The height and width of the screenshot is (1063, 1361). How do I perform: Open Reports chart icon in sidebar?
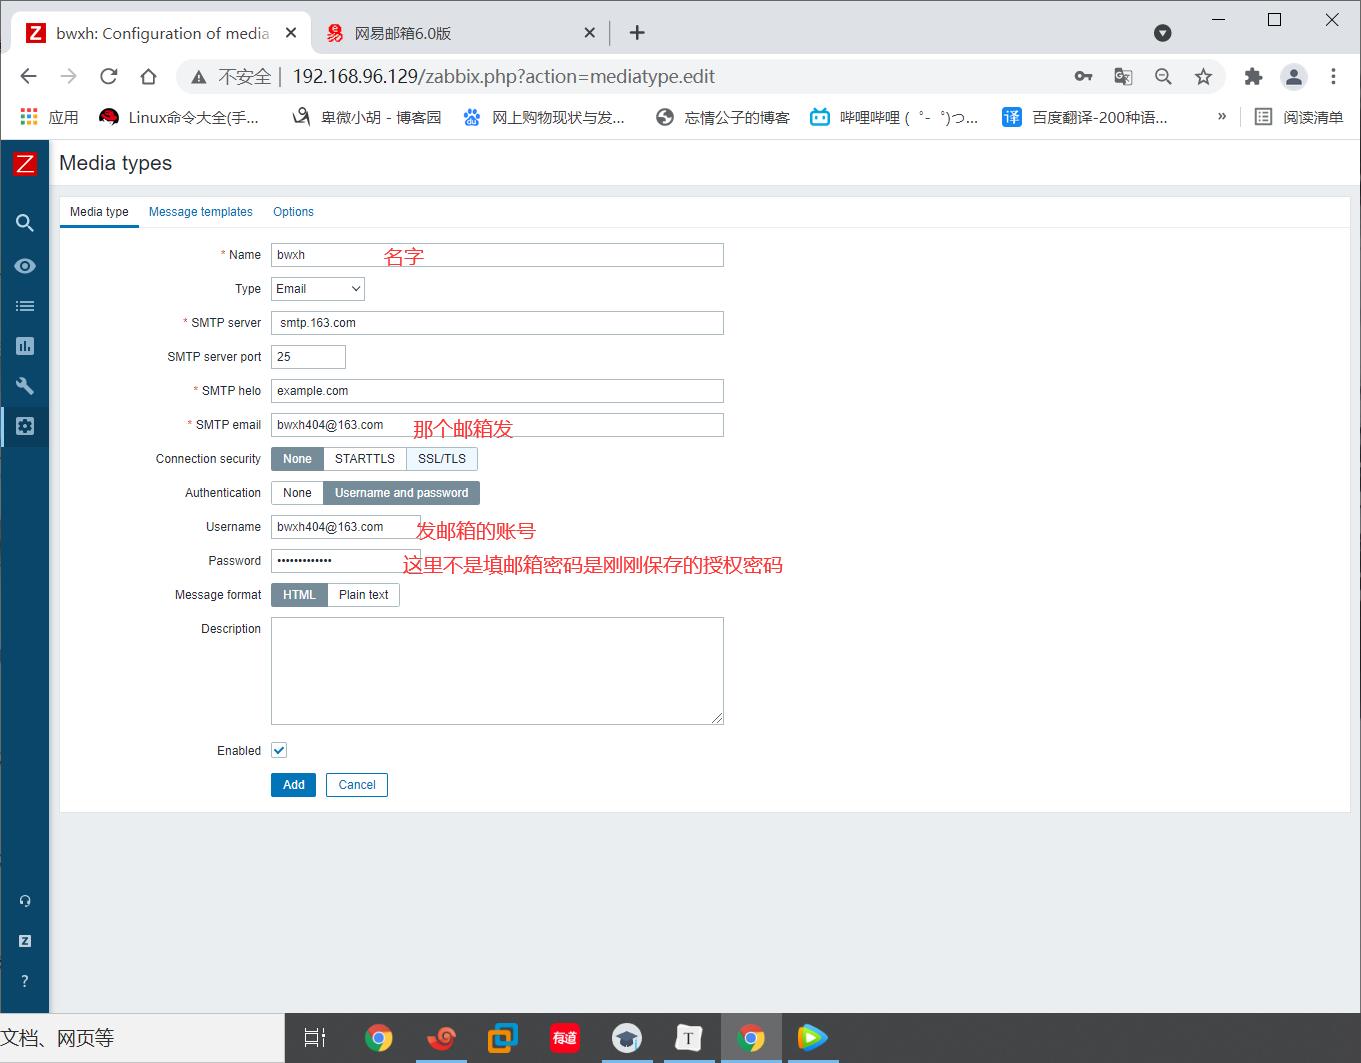point(25,346)
